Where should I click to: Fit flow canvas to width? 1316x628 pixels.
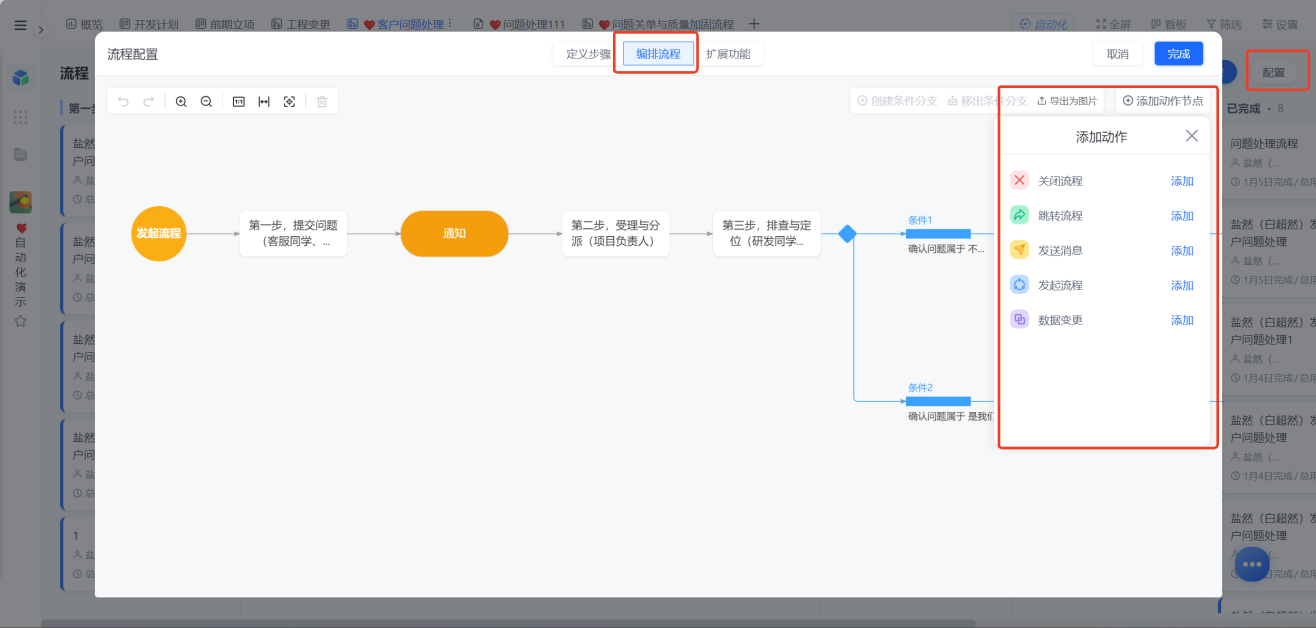(x=264, y=101)
